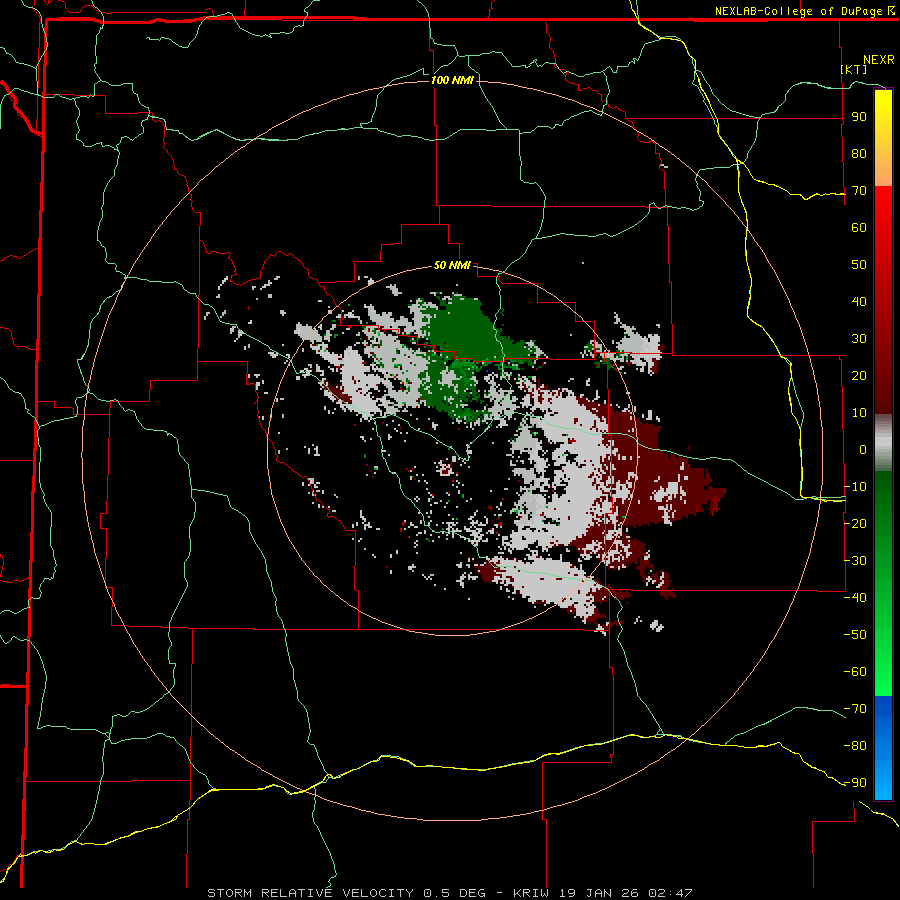This screenshot has height=900, width=900.
Task: Click the [KT] units label
Action: 854,69
